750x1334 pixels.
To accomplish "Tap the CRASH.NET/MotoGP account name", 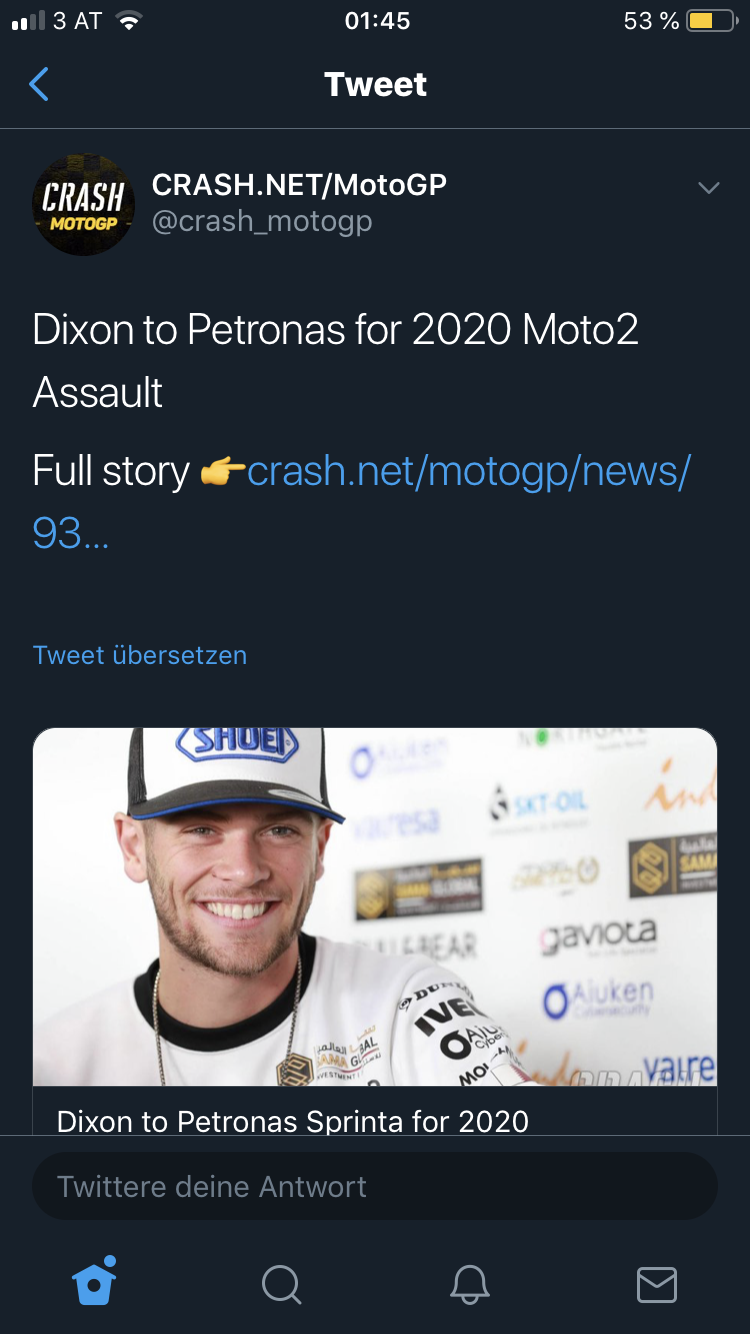I will pos(299,184).
